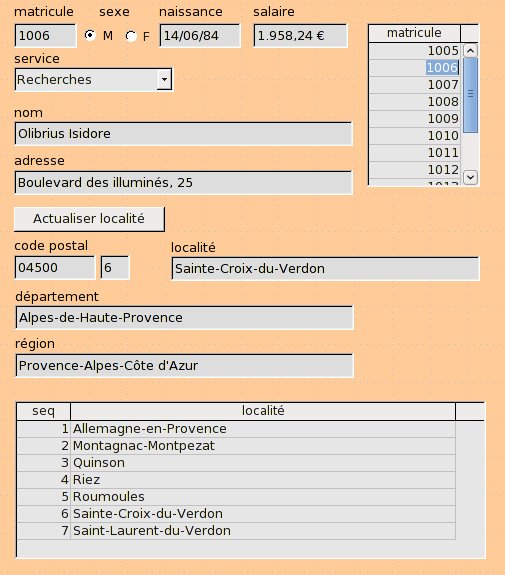Select the M sex radio button
This screenshot has width=505, height=575.
coord(90,35)
